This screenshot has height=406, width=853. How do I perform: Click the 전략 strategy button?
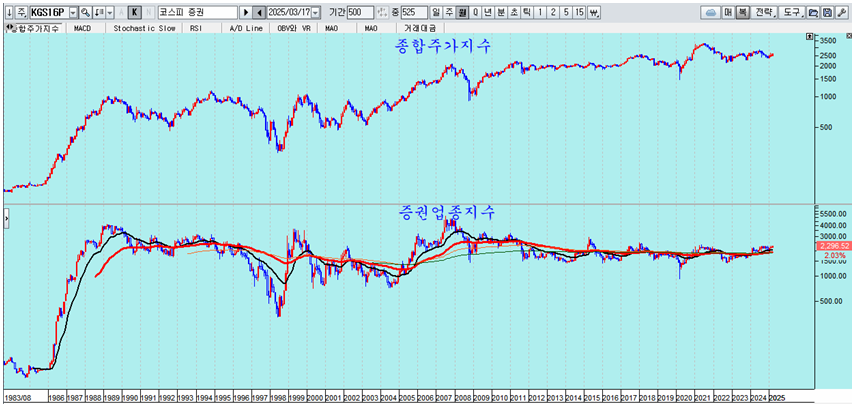coord(763,12)
